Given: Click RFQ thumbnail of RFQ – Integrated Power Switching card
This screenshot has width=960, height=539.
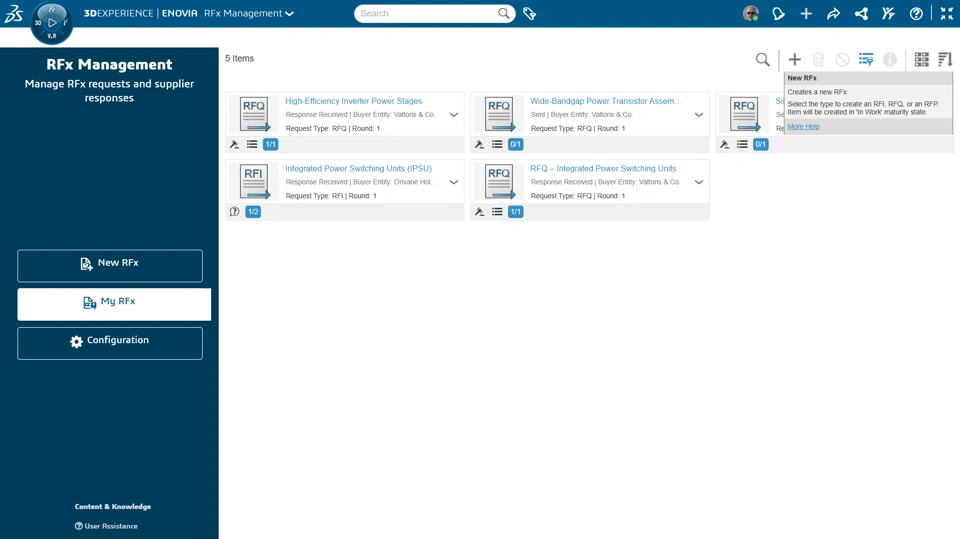Looking at the screenshot, I should 499,181.
